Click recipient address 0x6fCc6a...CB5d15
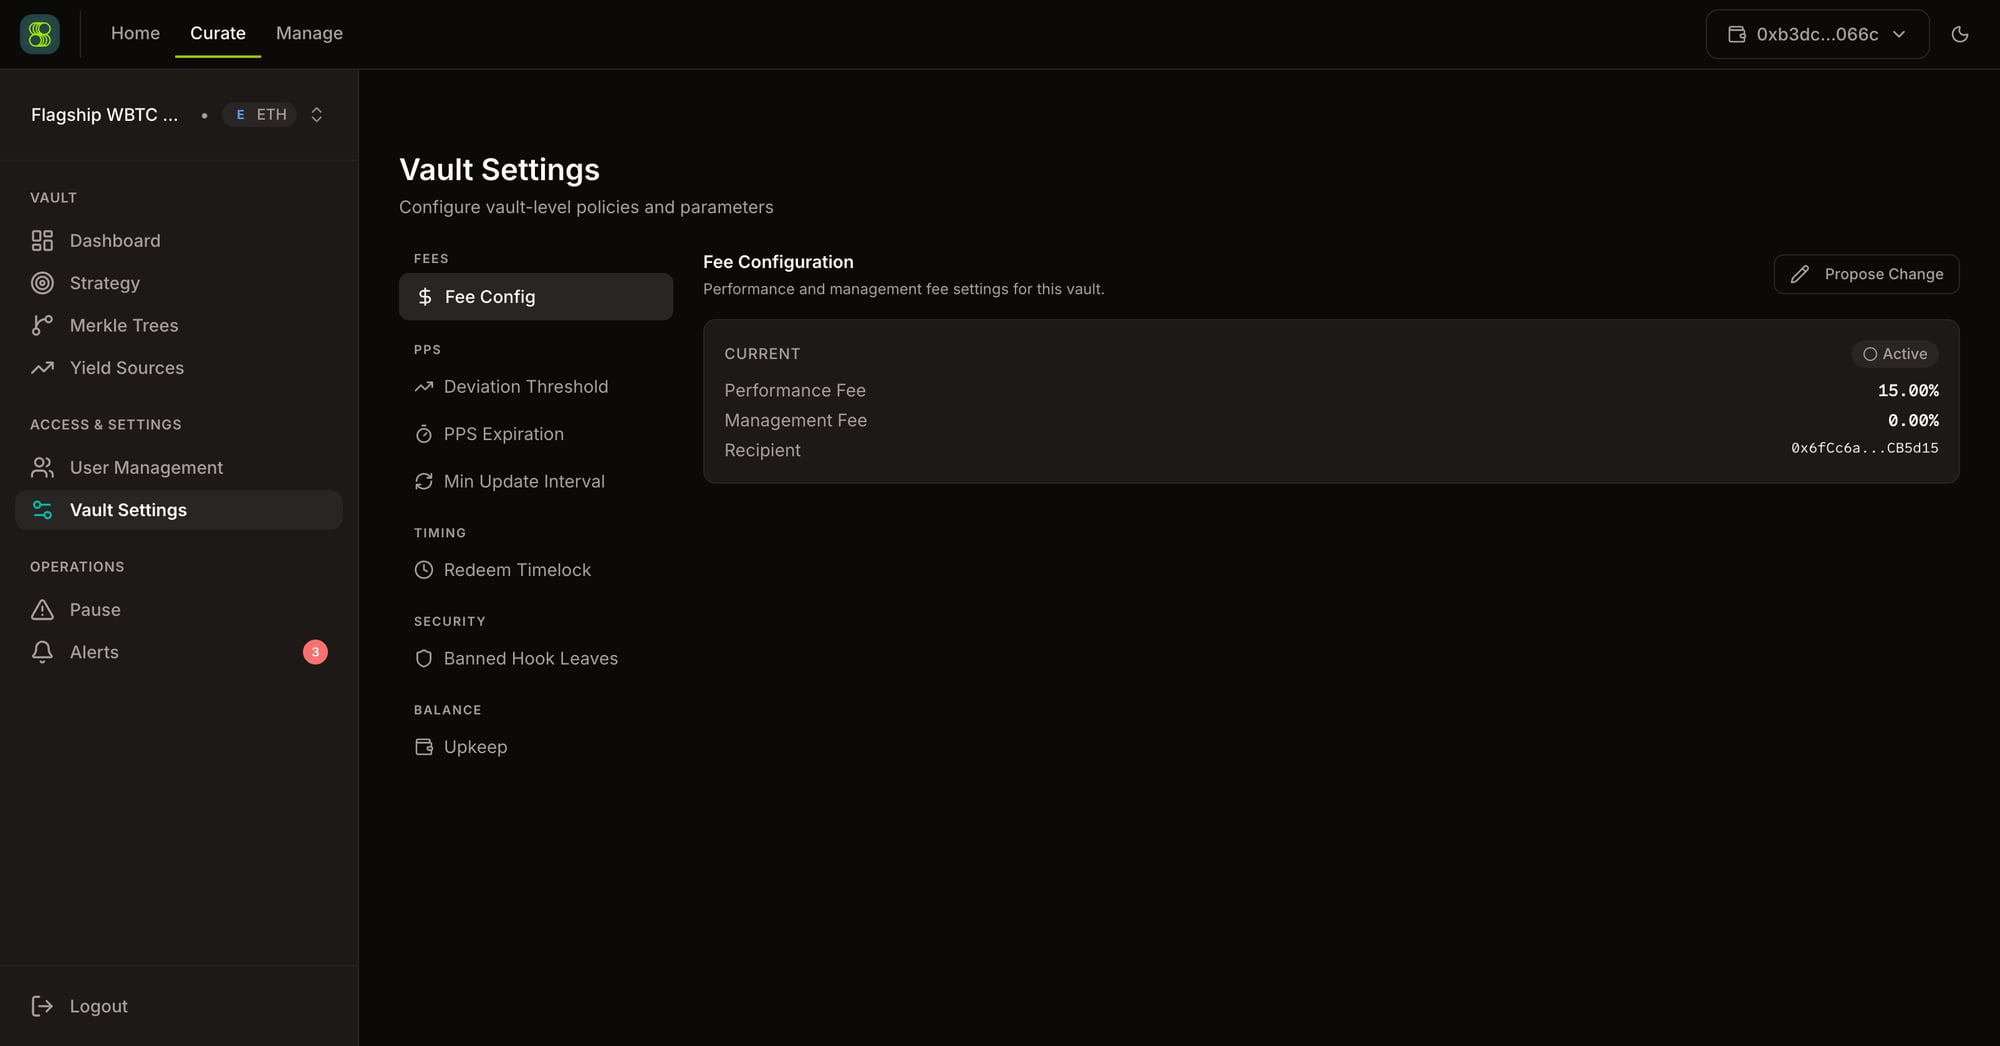Viewport: 2000px width, 1046px height. point(1864,448)
